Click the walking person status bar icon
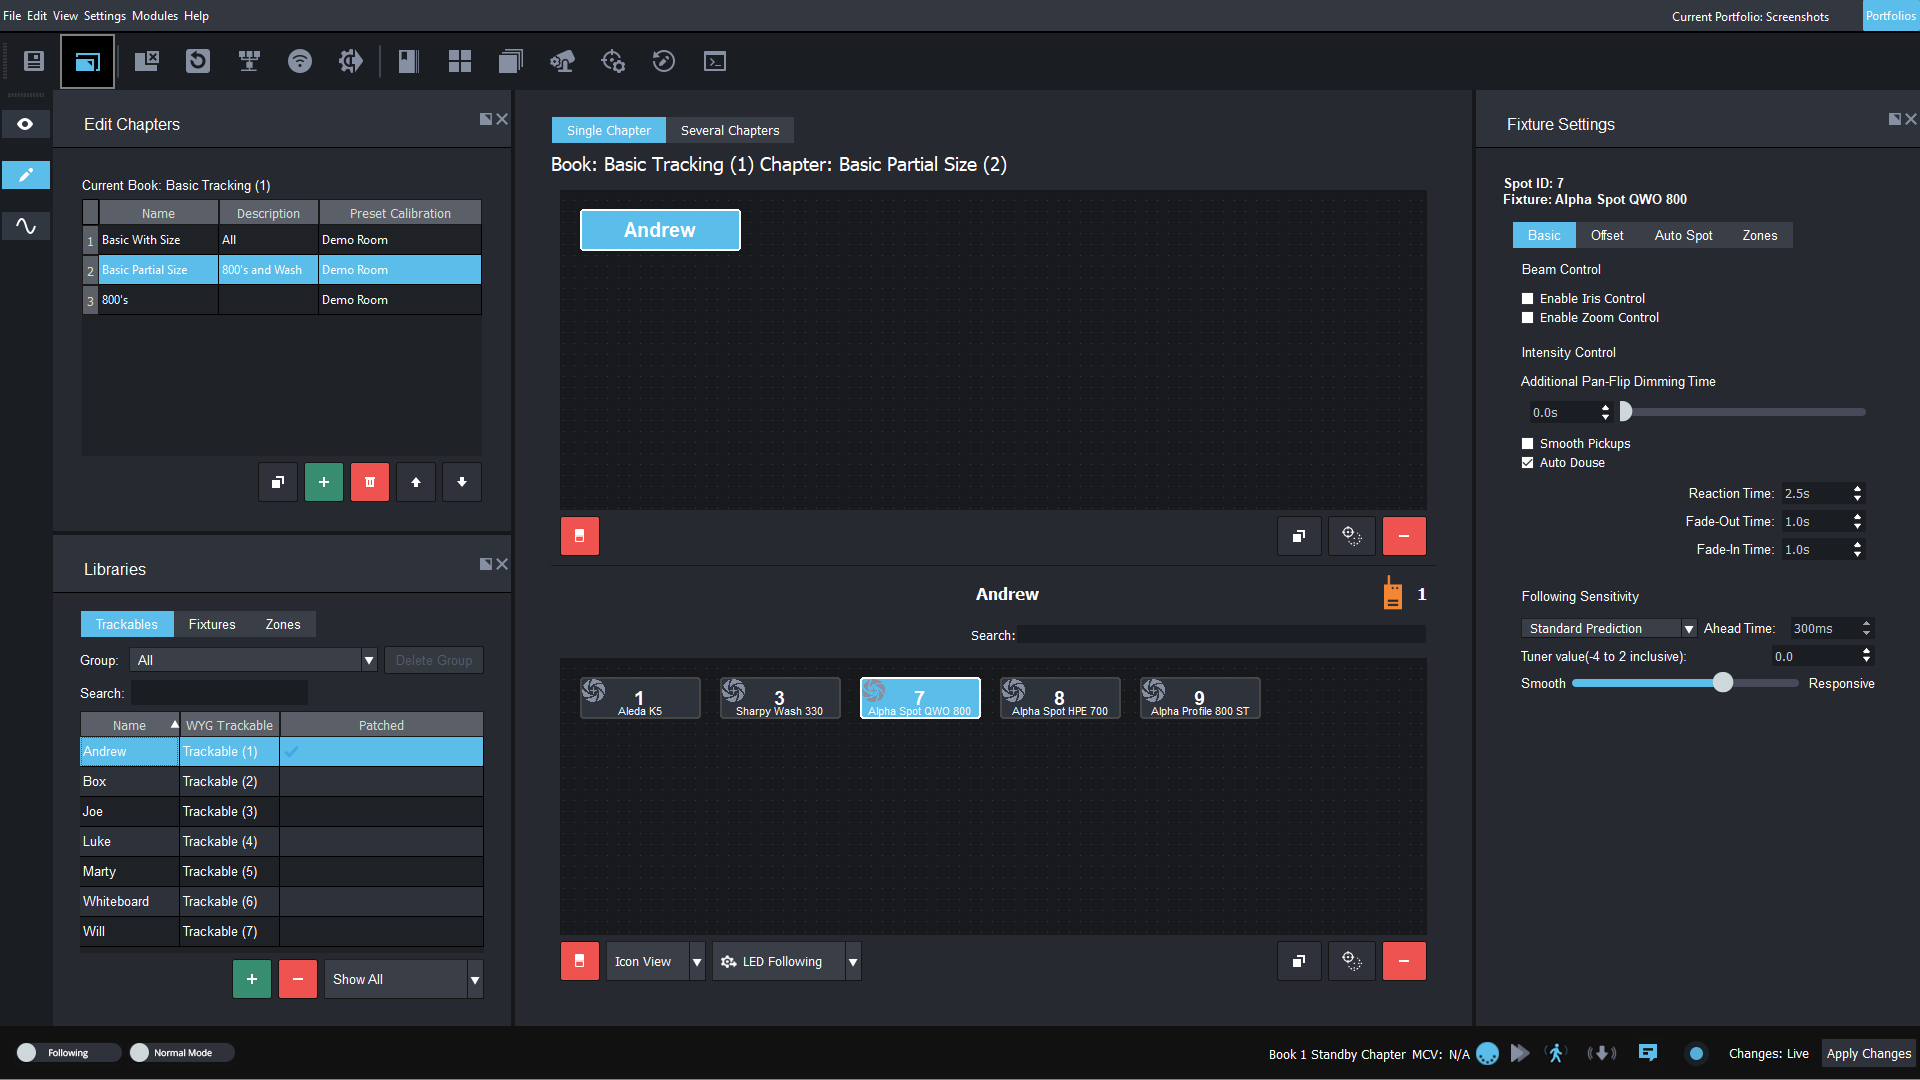Screen dimensions: 1920x1080 pos(1555,1053)
